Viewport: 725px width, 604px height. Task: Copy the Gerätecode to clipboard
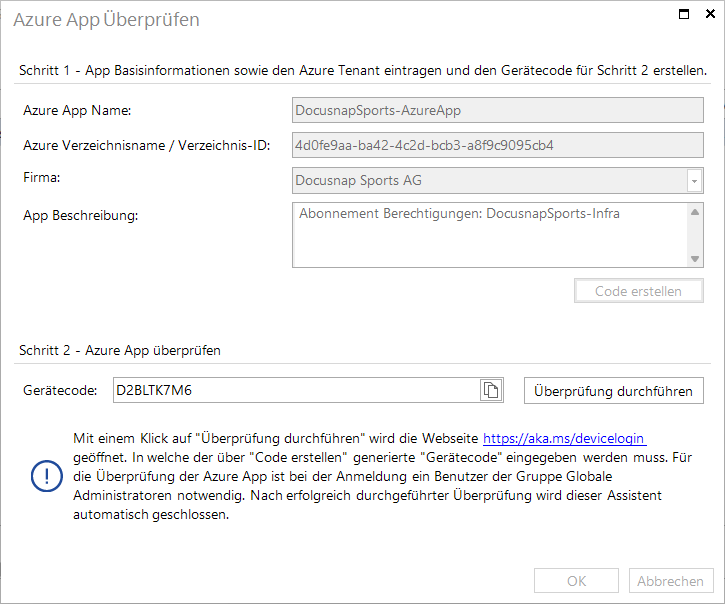coord(491,390)
